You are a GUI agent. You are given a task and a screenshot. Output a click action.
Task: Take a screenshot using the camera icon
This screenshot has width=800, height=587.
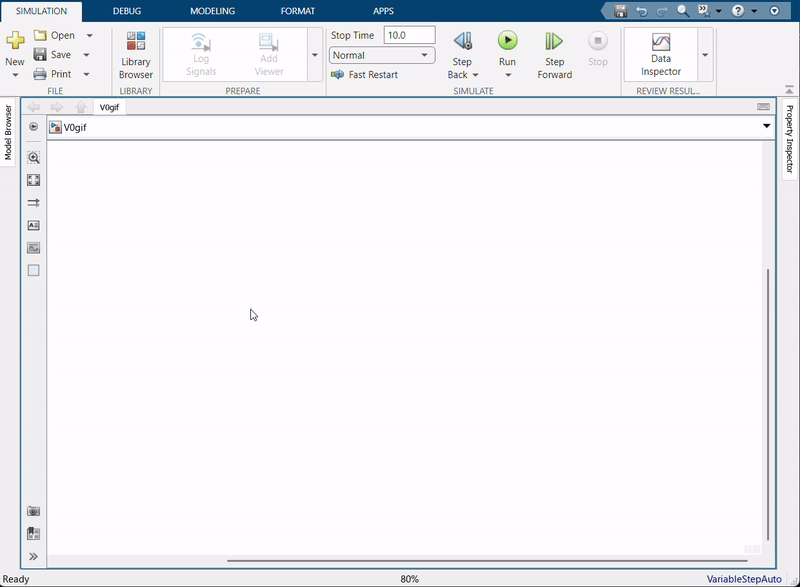(33, 511)
